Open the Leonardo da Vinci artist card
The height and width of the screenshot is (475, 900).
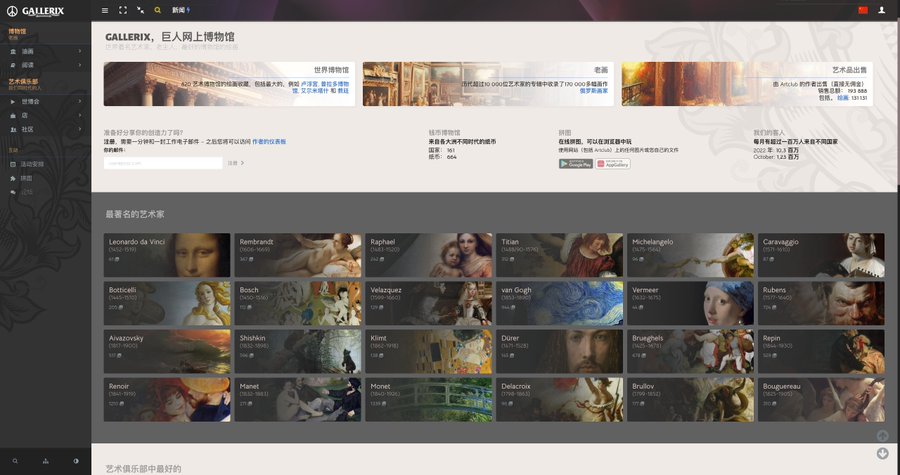click(167, 255)
